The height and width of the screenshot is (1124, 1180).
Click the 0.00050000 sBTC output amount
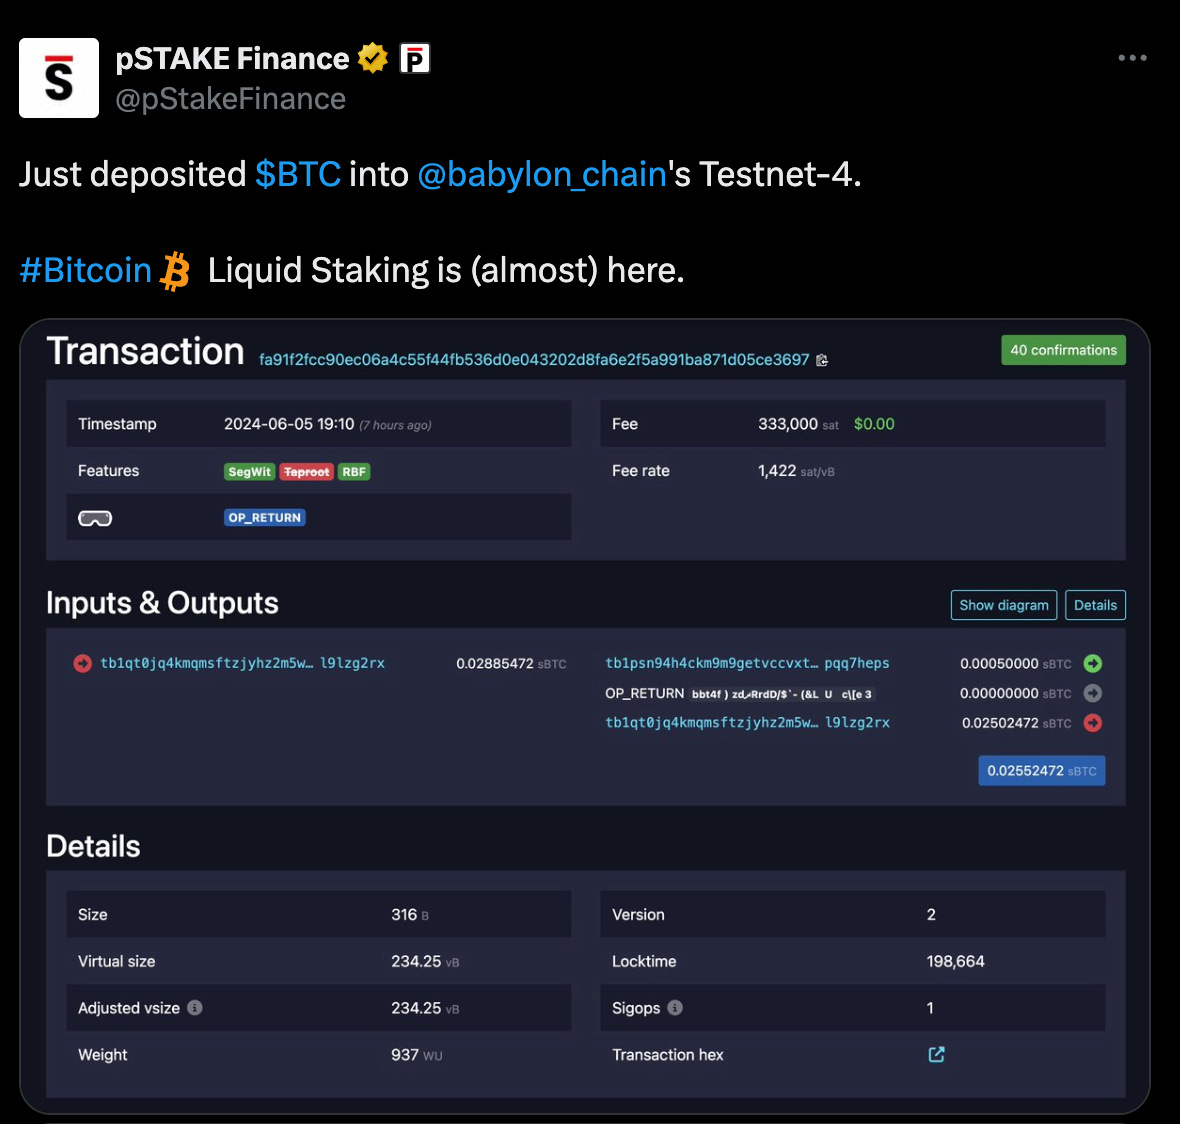tap(1016, 664)
